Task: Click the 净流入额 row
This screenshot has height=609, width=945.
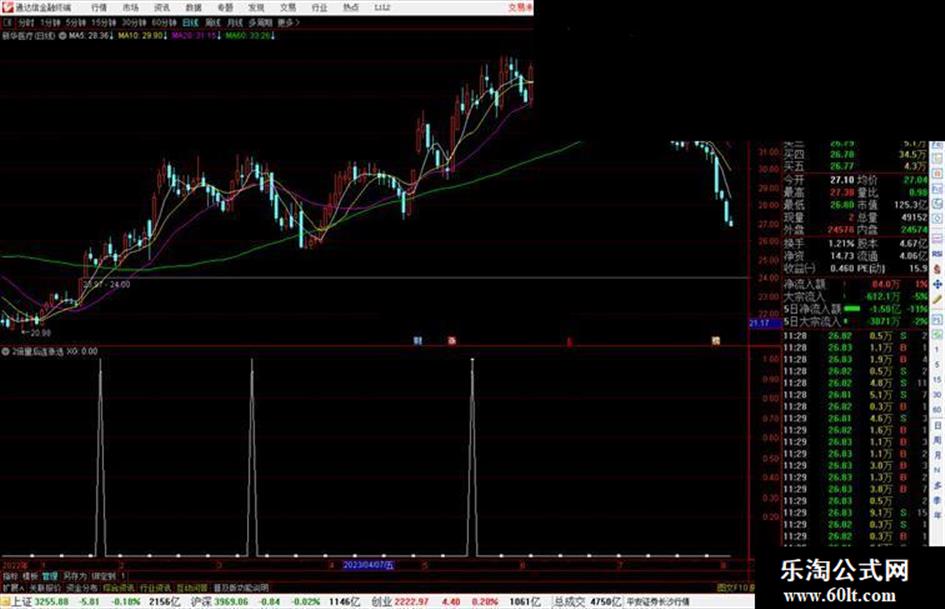Action: 855,283
